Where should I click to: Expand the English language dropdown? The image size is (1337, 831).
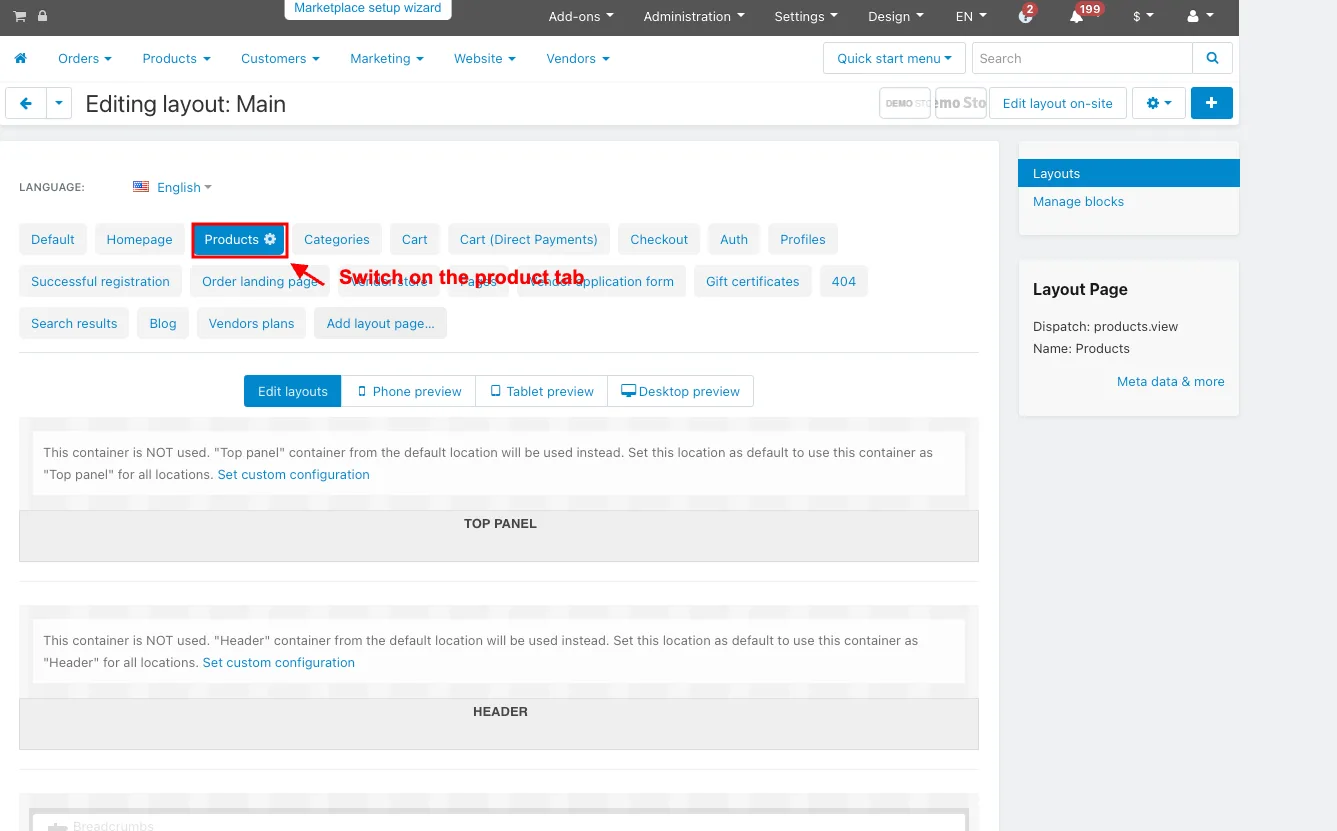pos(172,187)
